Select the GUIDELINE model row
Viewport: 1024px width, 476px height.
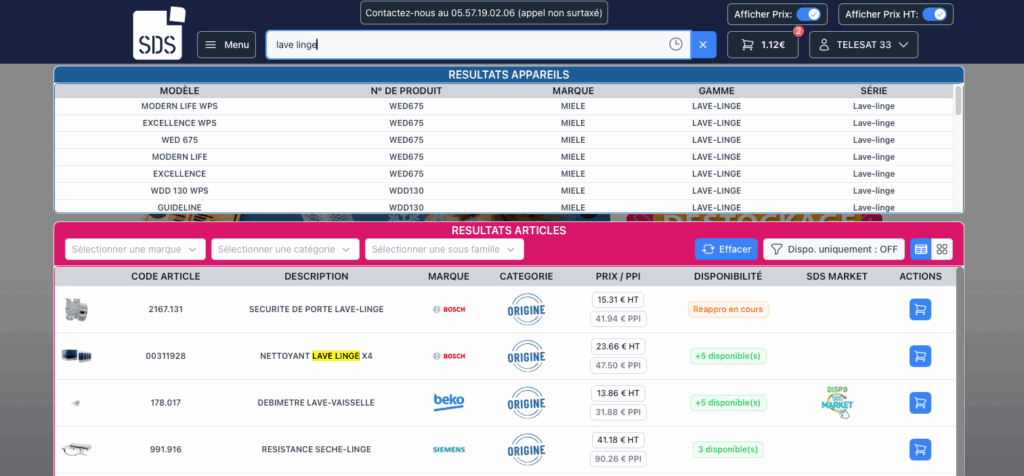click(504, 206)
